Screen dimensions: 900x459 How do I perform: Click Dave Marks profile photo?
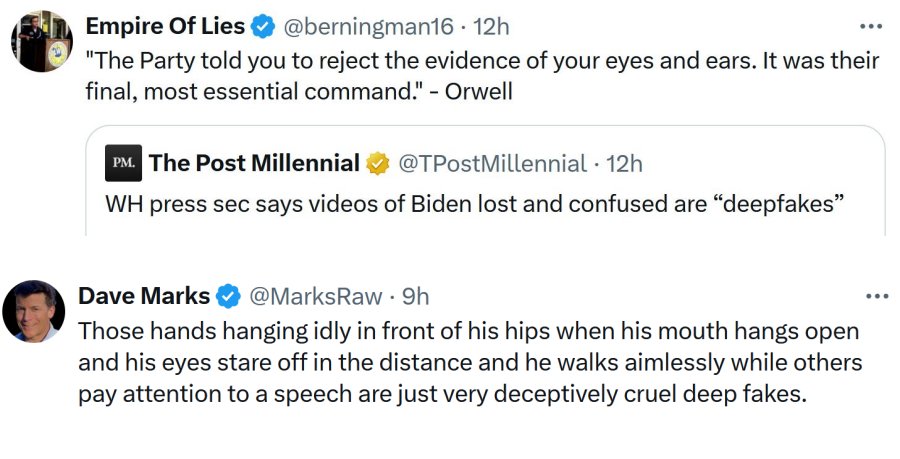click(x=41, y=312)
